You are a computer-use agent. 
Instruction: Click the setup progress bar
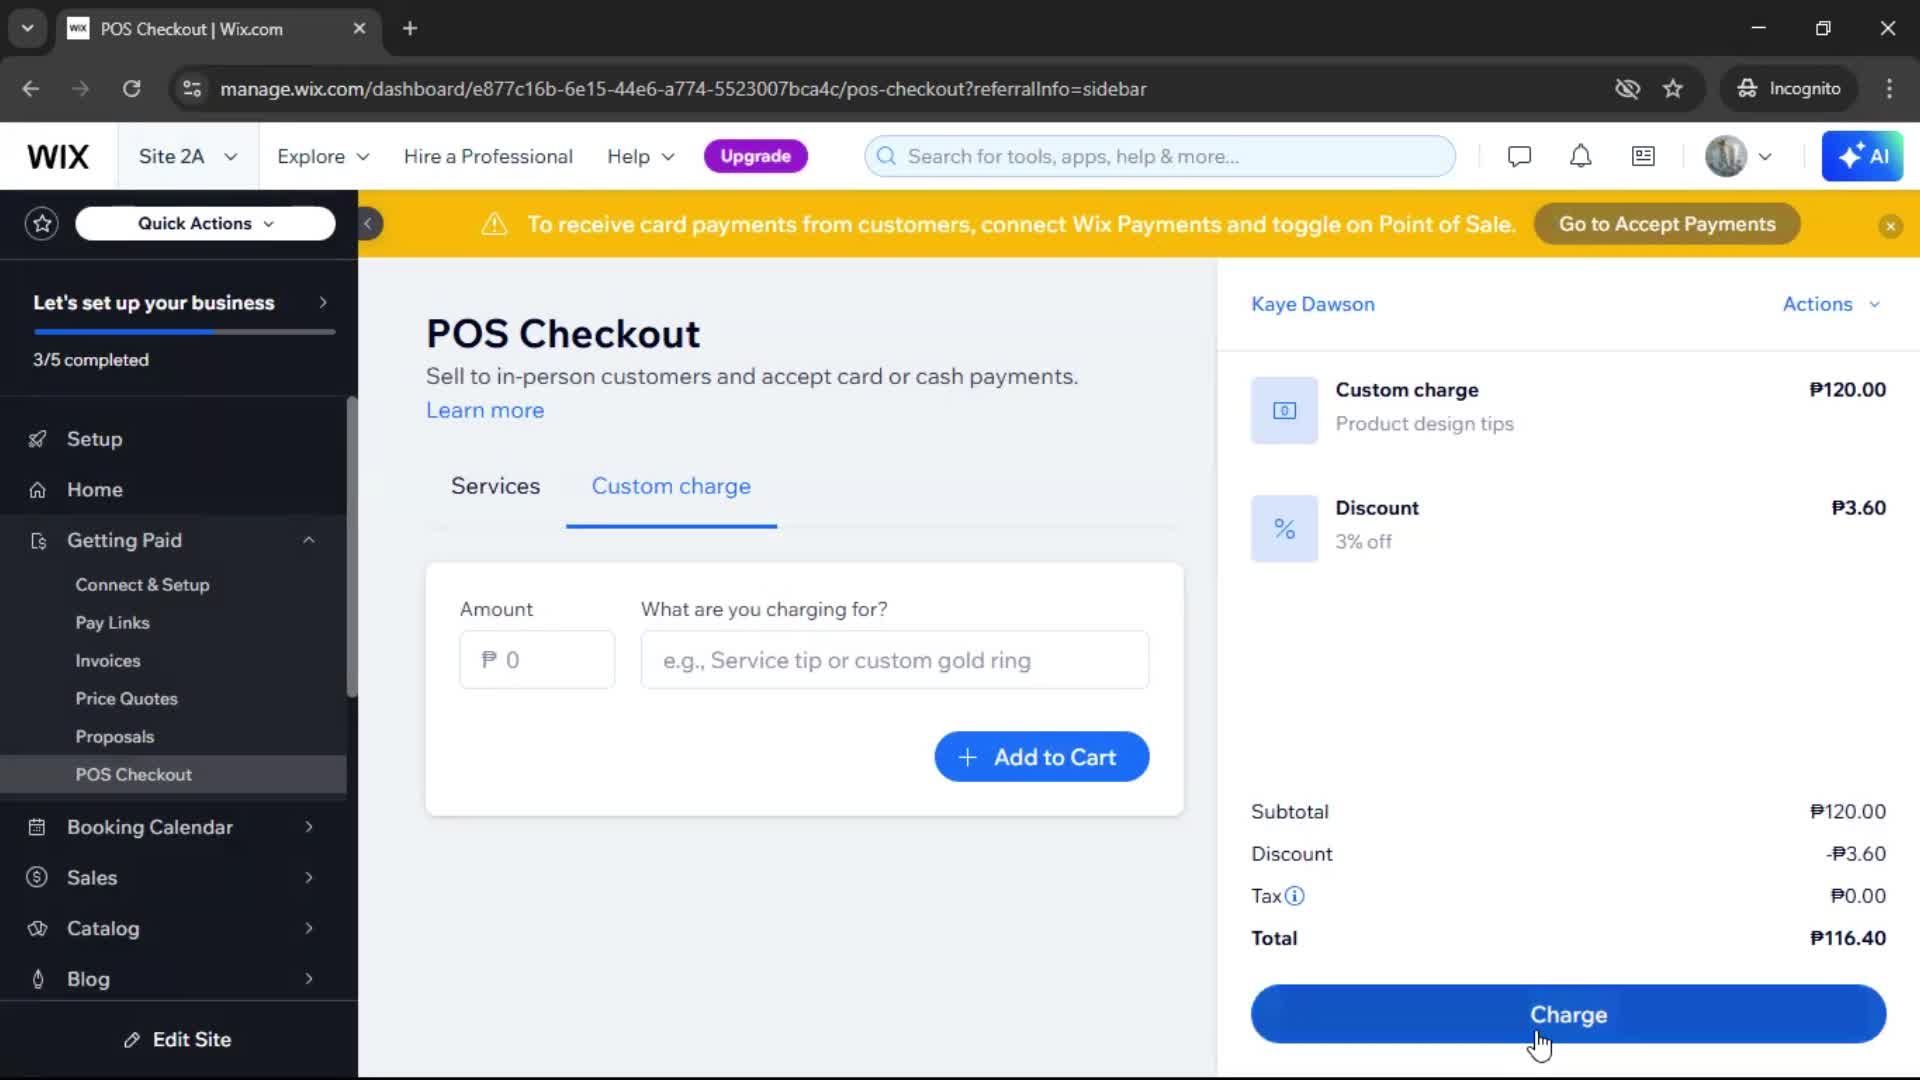[184, 331]
